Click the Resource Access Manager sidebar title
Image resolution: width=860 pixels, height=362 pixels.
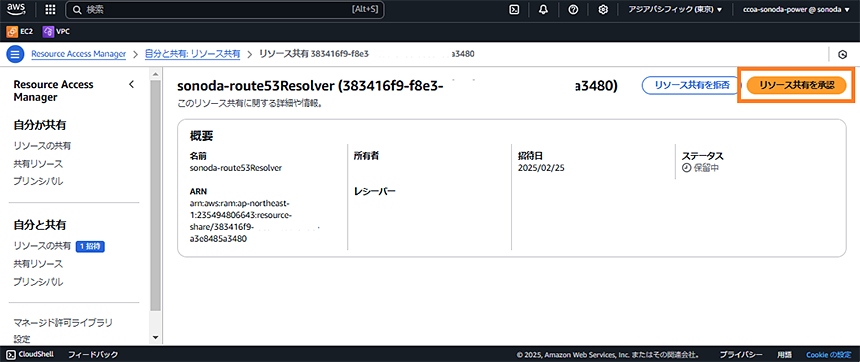(53, 90)
